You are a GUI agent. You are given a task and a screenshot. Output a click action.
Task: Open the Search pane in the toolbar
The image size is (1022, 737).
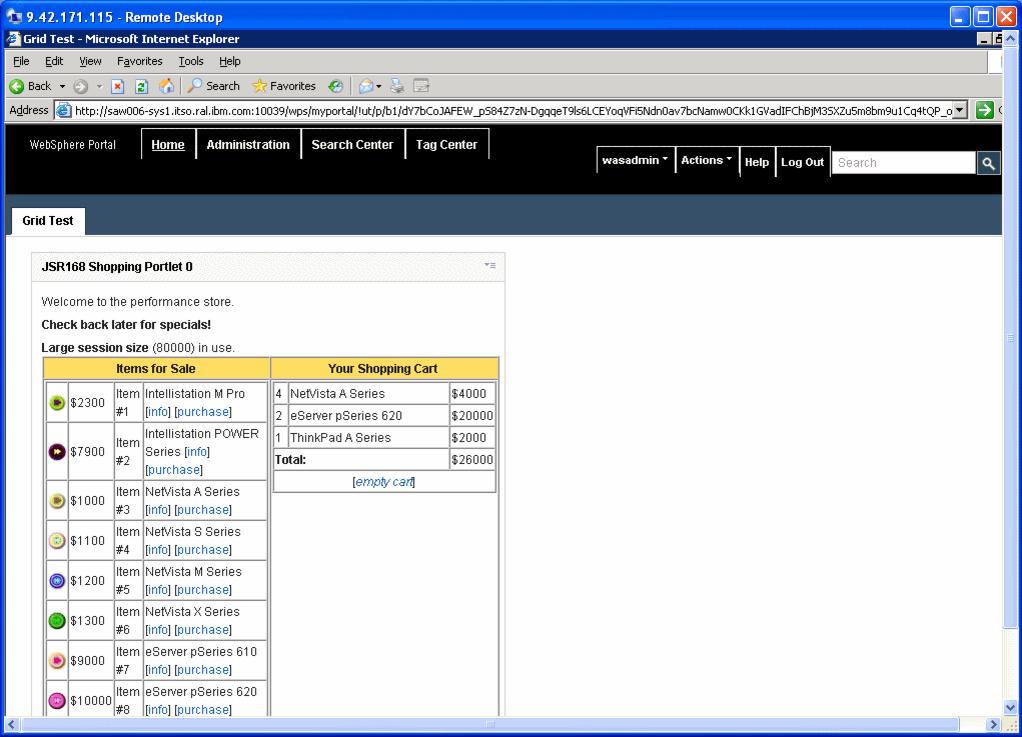click(x=214, y=86)
